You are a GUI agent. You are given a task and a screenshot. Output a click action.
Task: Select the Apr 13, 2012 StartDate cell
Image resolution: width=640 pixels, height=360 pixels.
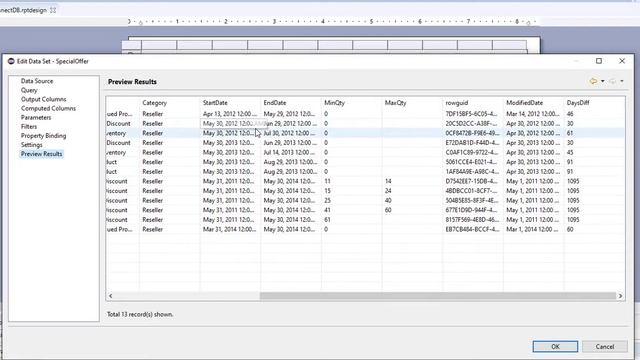click(x=230, y=114)
